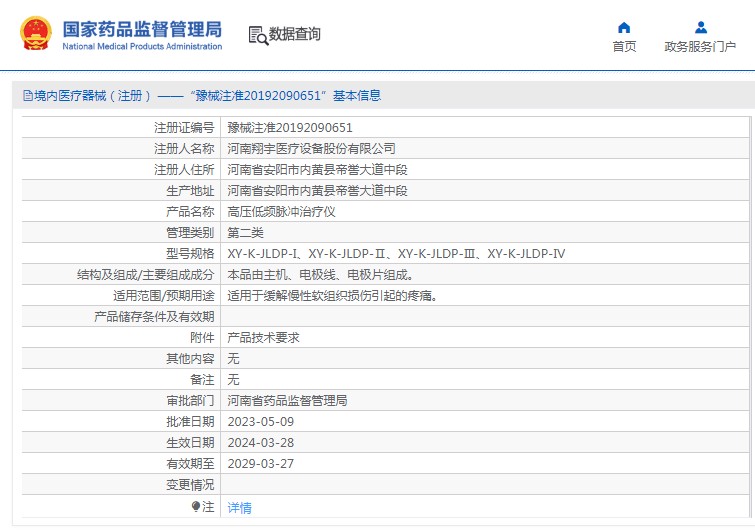Click 第二类 management category value
This screenshot has height=530, width=755.
(x=246, y=233)
